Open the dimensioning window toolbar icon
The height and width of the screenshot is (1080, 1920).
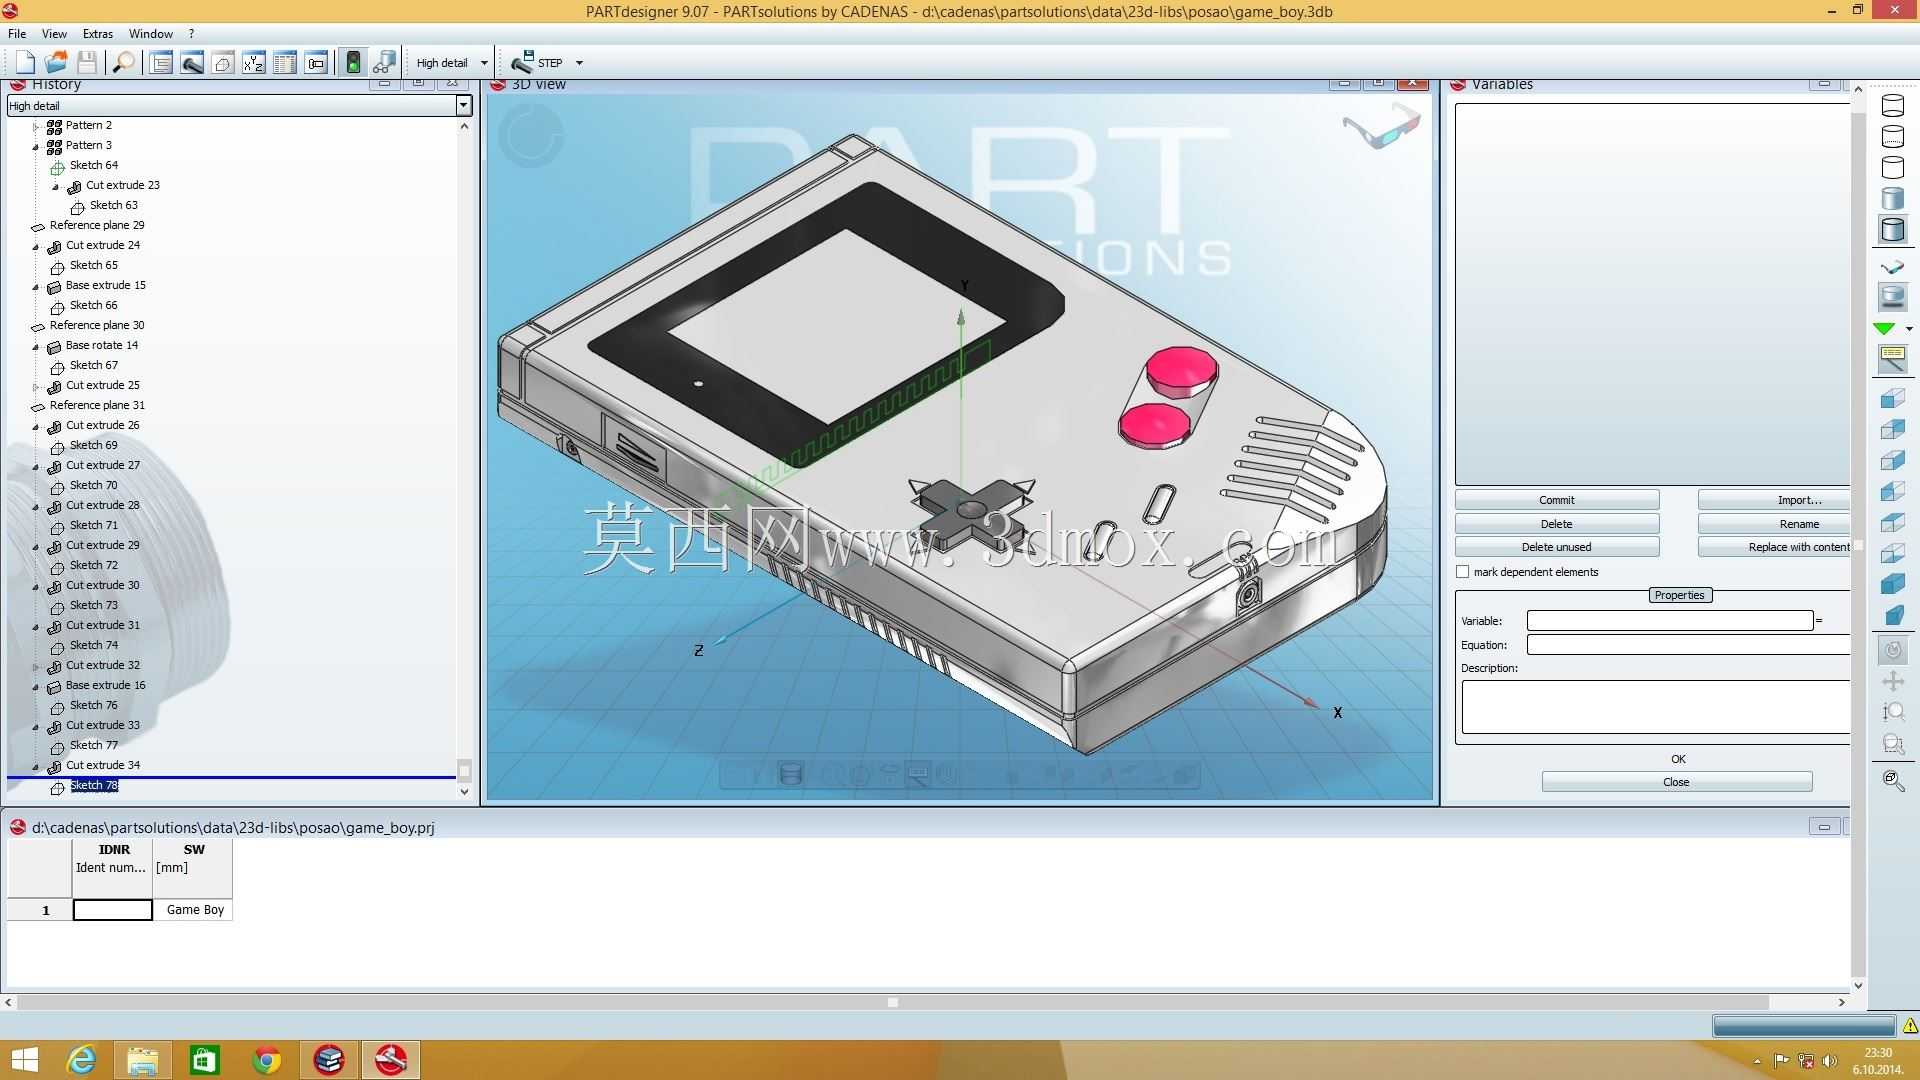tap(316, 63)
